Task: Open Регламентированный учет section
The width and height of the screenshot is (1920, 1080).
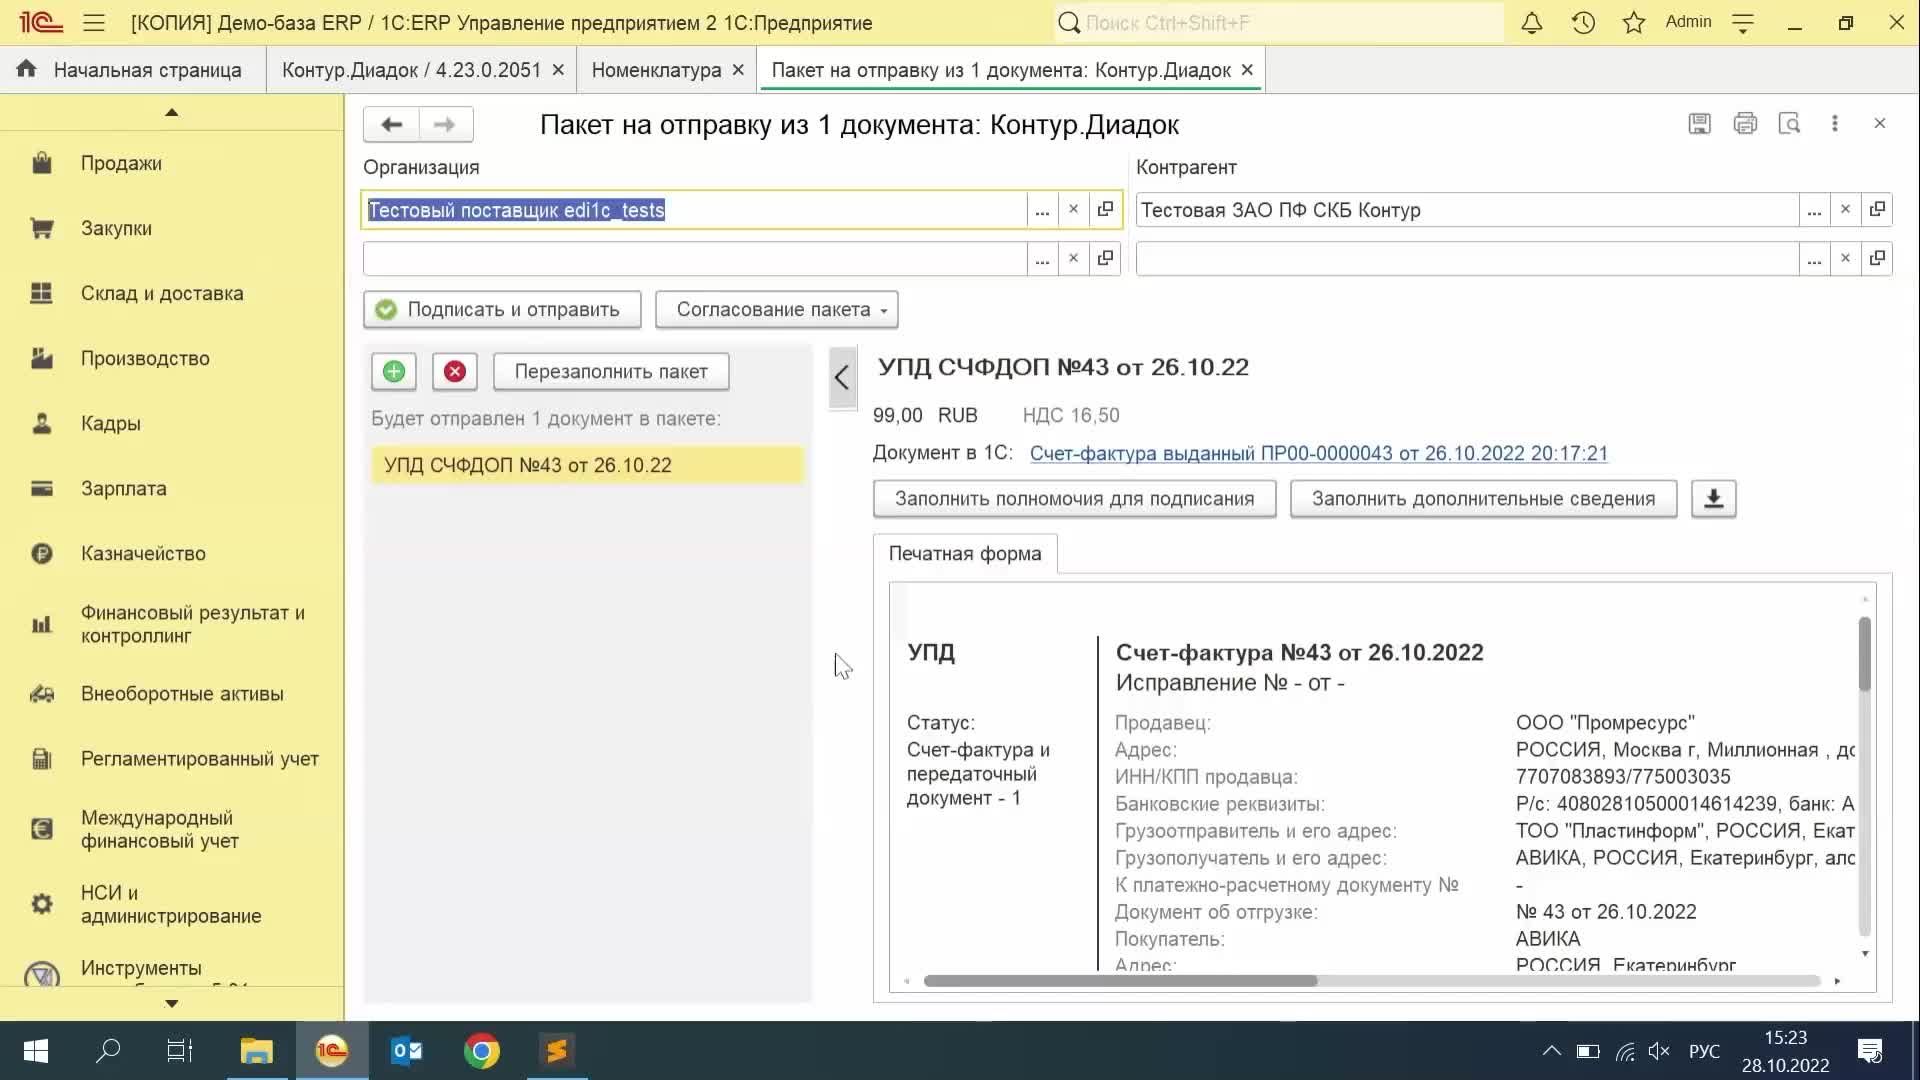Action: point(172,759)
